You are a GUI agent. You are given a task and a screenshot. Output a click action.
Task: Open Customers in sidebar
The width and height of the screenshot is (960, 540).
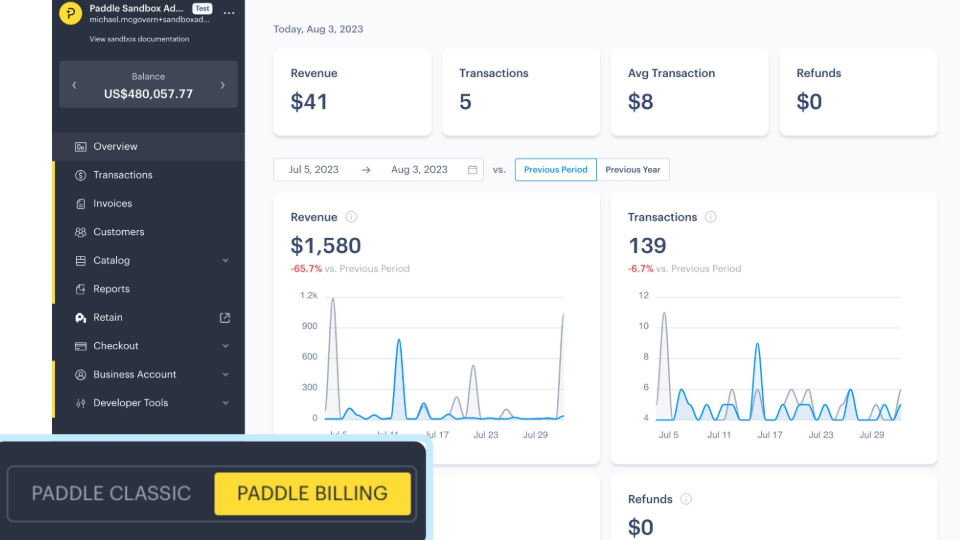(x=149, y=232)
